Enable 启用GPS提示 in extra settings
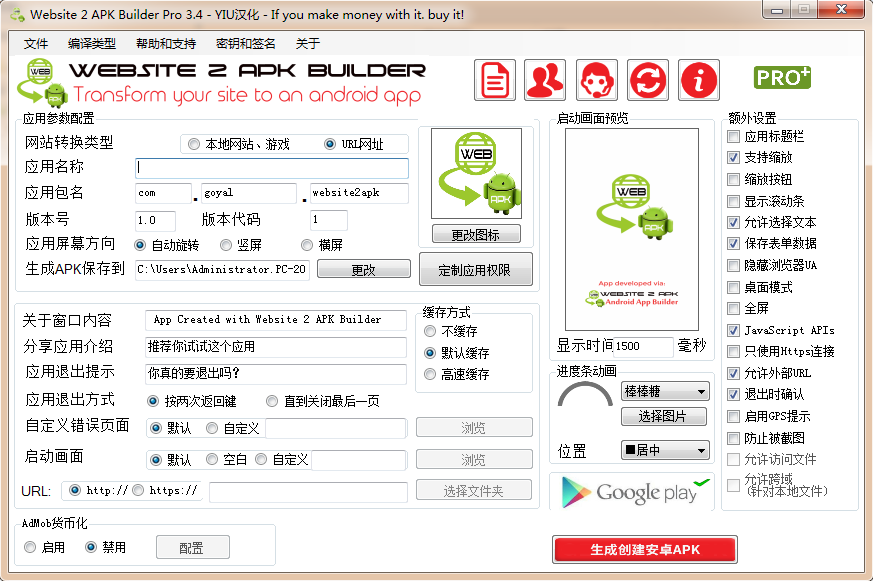The width and height of the screenshot is (873, 581). 731,414
